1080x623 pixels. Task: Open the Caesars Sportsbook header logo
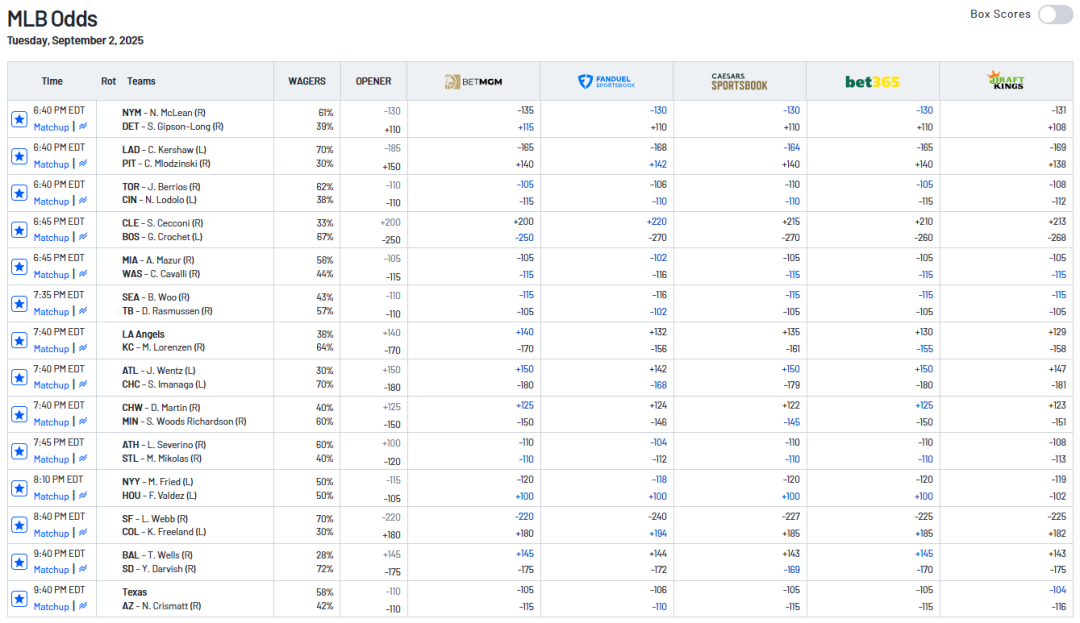[x=739, y=82]
